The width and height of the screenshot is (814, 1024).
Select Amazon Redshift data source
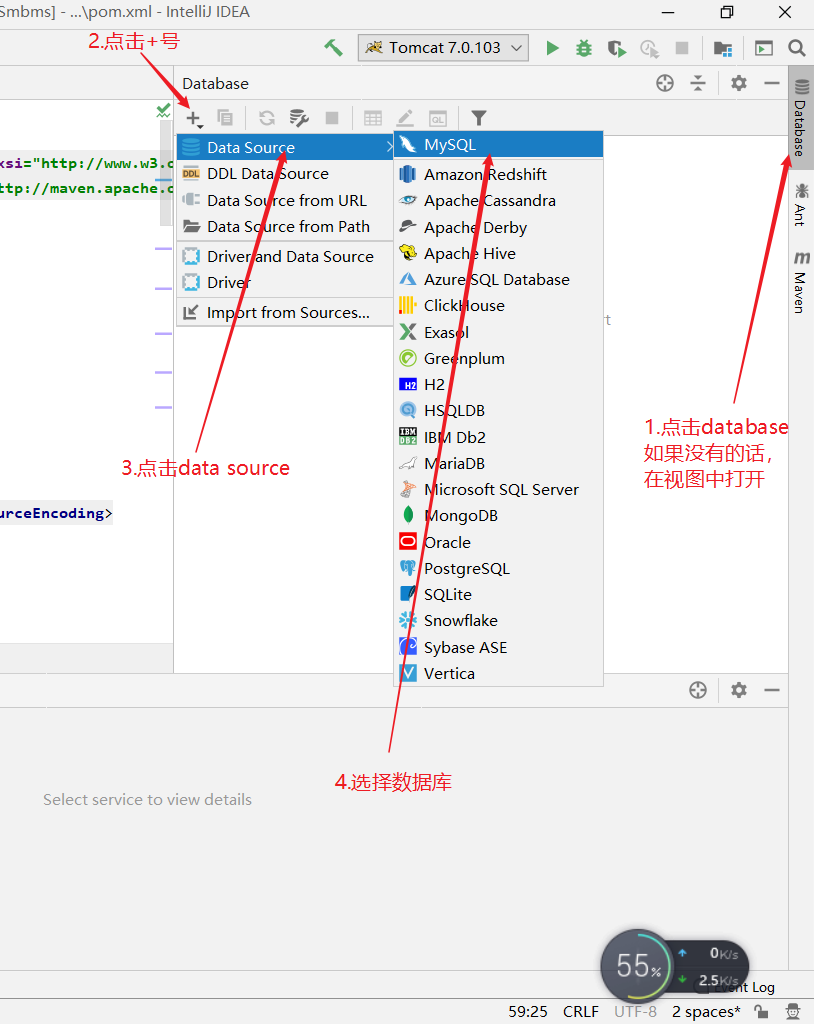[x=498, y=174]
